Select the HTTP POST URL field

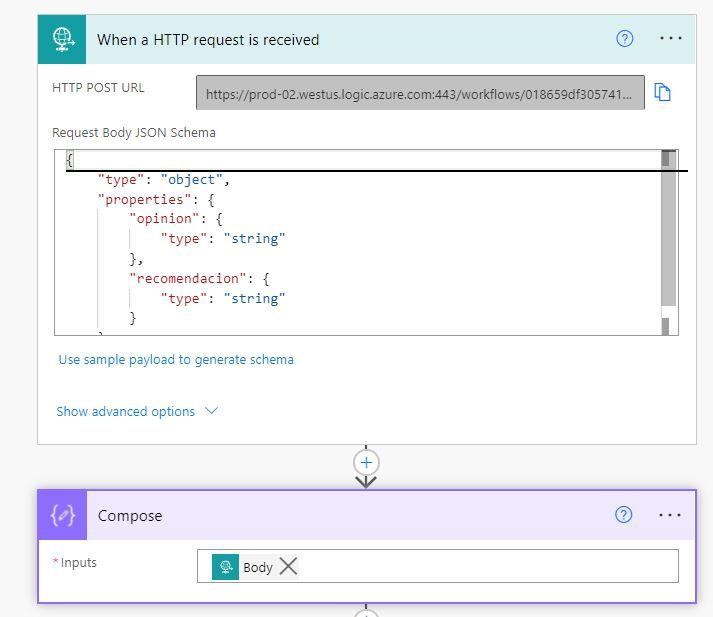[420, 93]
